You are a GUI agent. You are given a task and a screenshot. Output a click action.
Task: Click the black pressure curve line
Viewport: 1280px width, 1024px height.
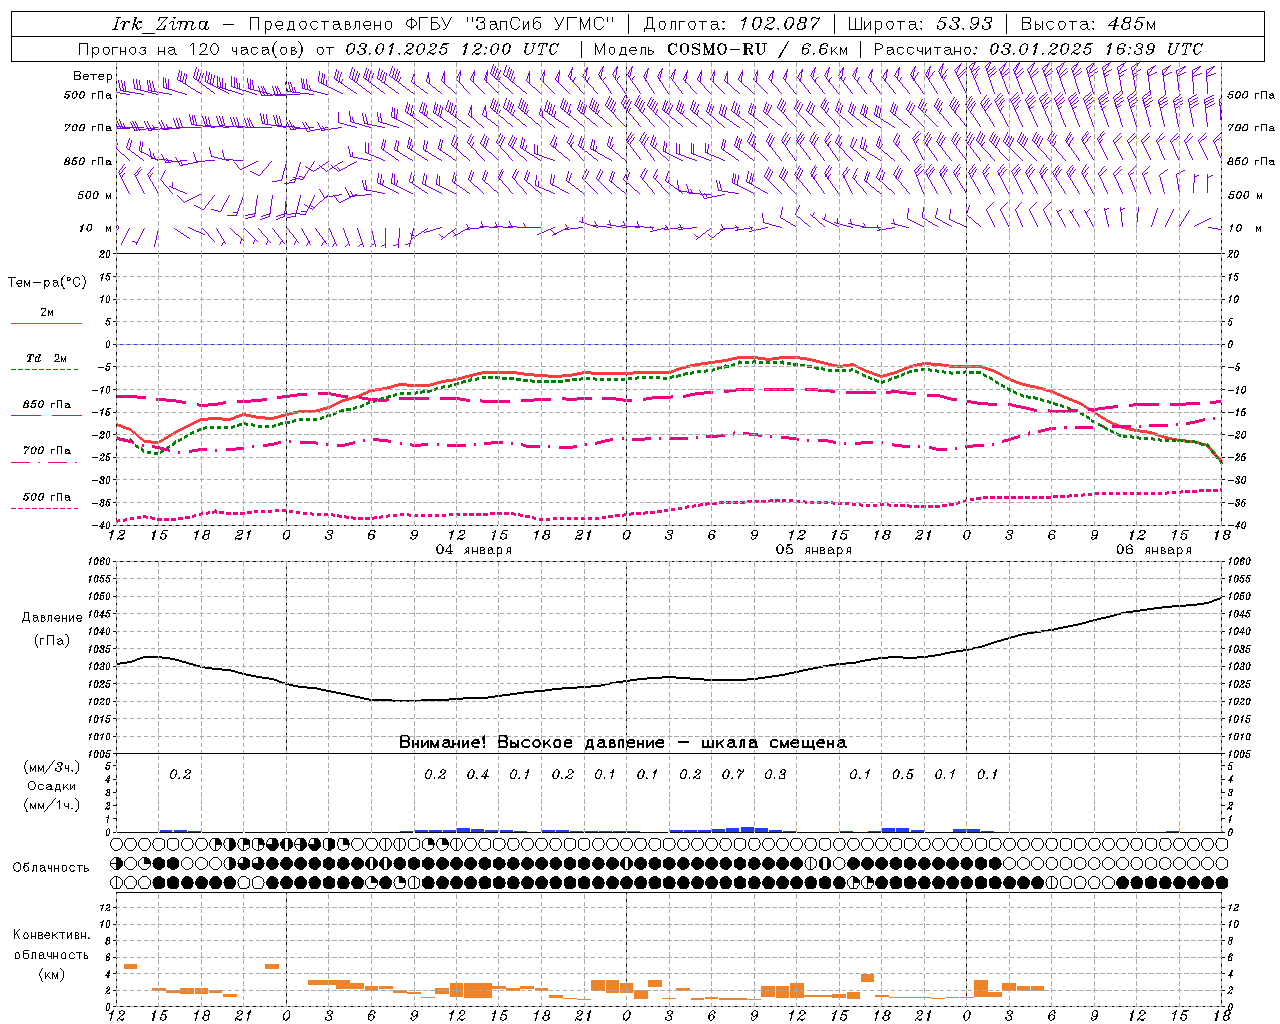click(x=670, y=677)
